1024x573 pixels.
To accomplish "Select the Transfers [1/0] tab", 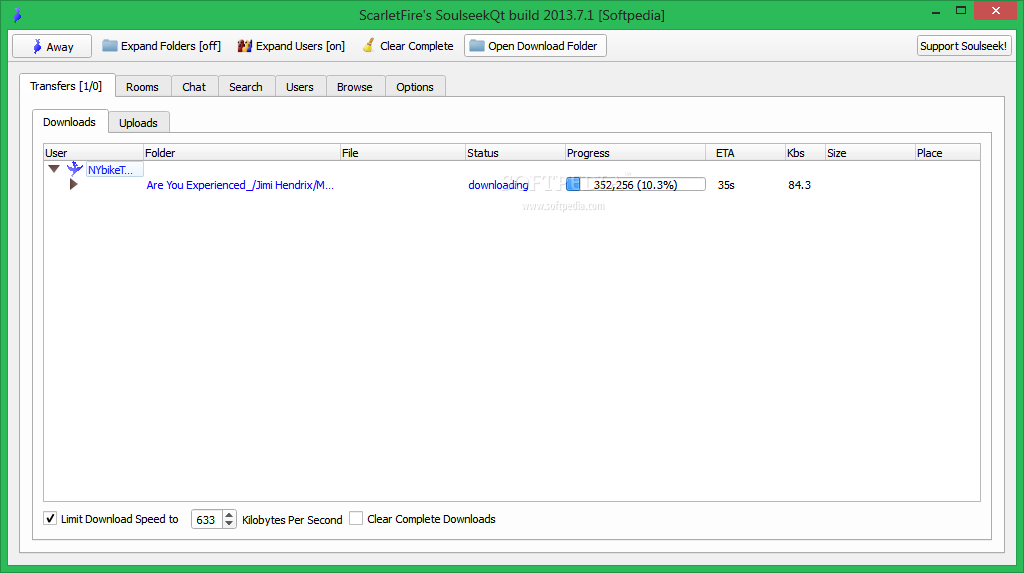I will point(67,86).
